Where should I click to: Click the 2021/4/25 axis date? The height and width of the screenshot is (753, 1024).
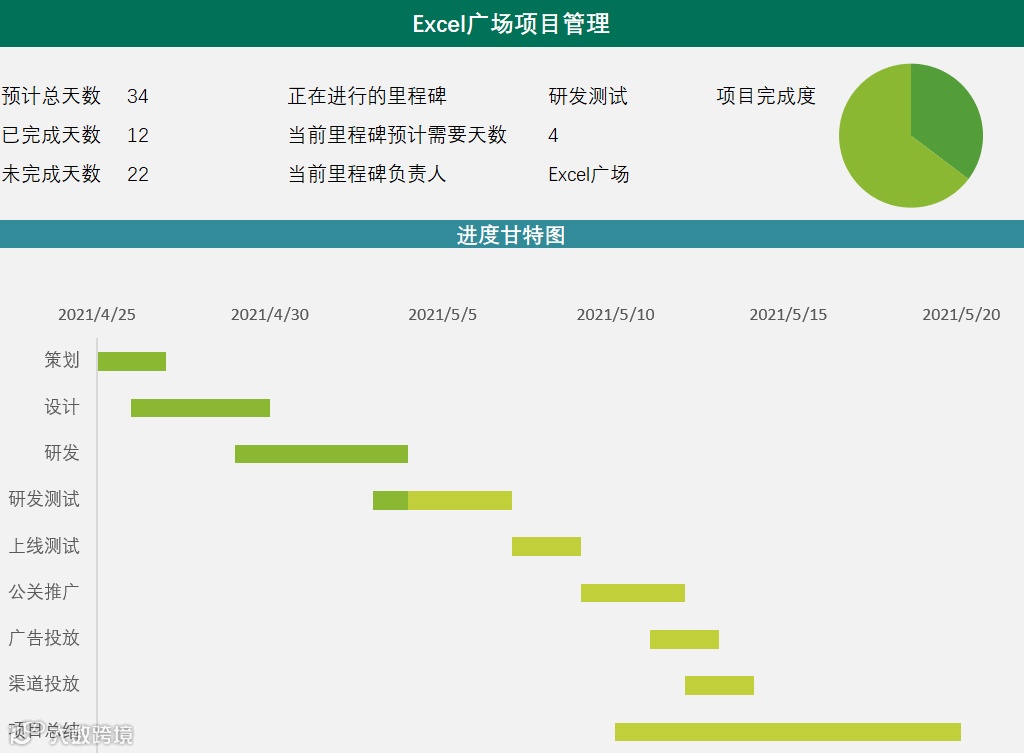(x=97, y=315)
